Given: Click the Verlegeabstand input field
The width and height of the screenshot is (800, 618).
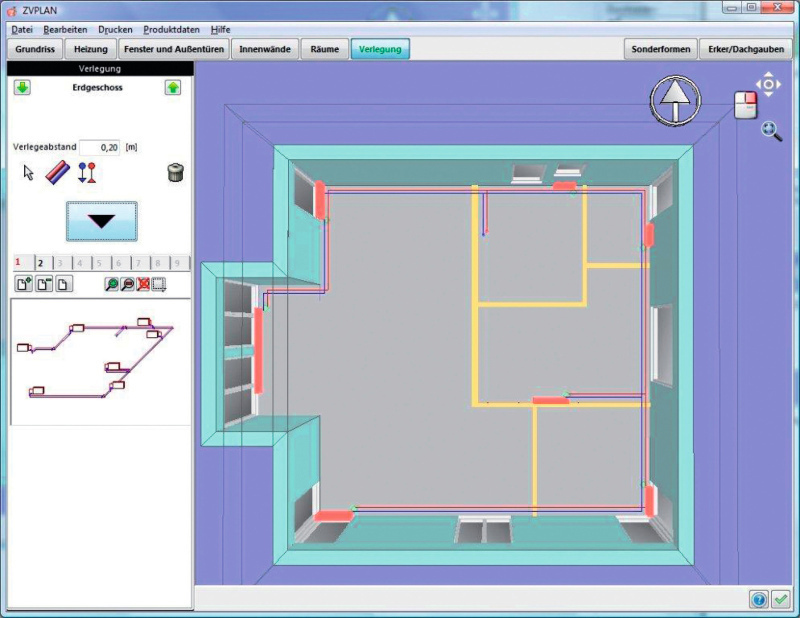Looking at the screenshot, I should (x=100, y=147).
